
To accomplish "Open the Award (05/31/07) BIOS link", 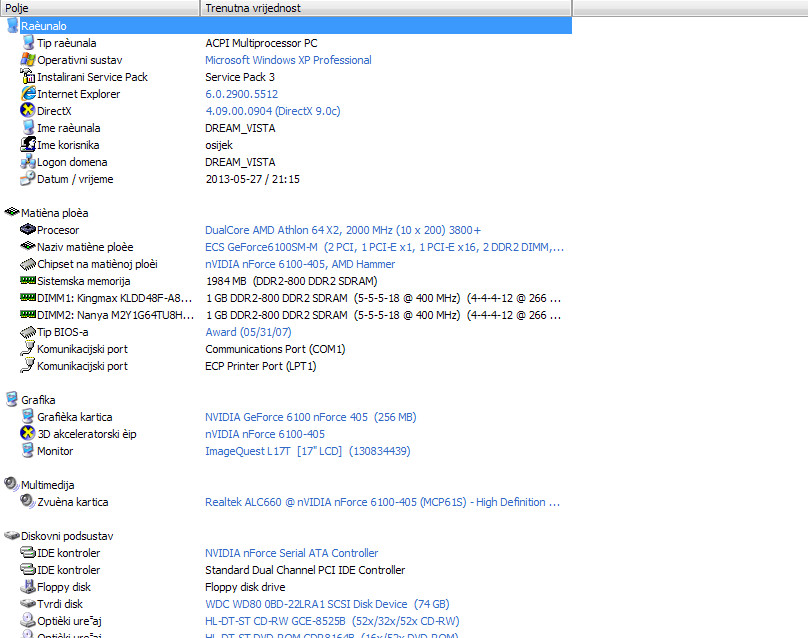I will click(x=248, y=332).
